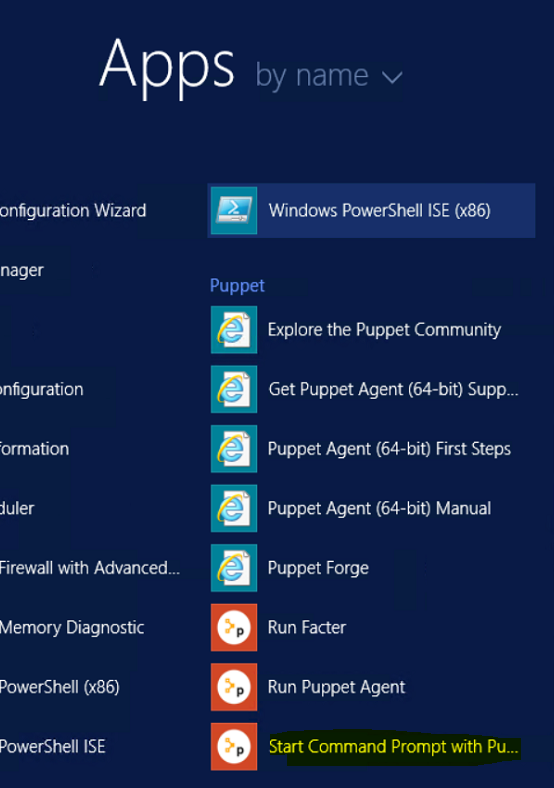Select the Puppet group heading

pos(237,286)
